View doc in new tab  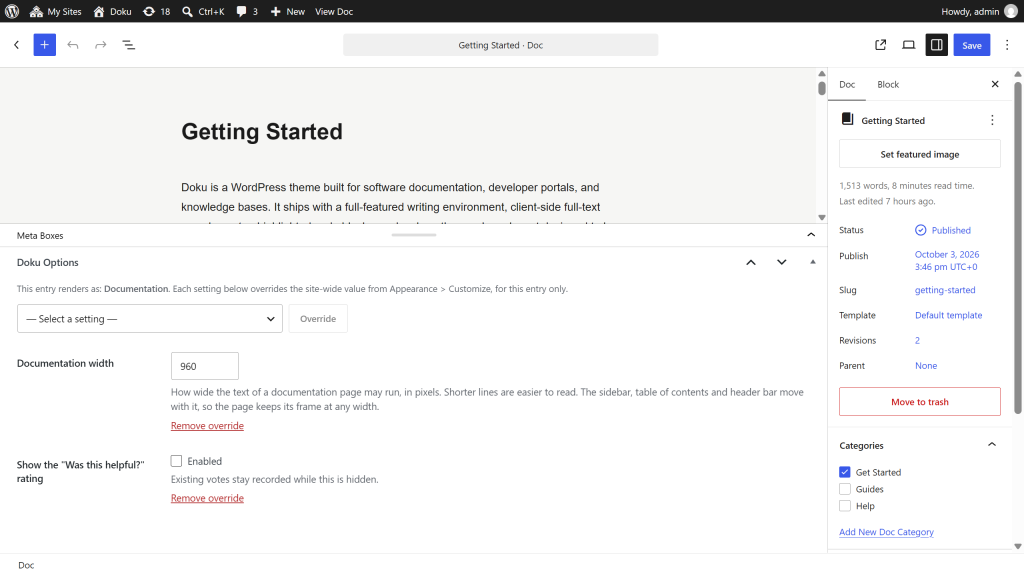click(880, 45)
